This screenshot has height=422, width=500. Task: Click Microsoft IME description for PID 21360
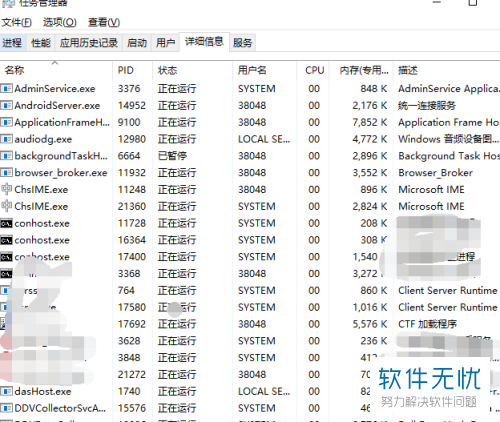click(x=431, y=206)
